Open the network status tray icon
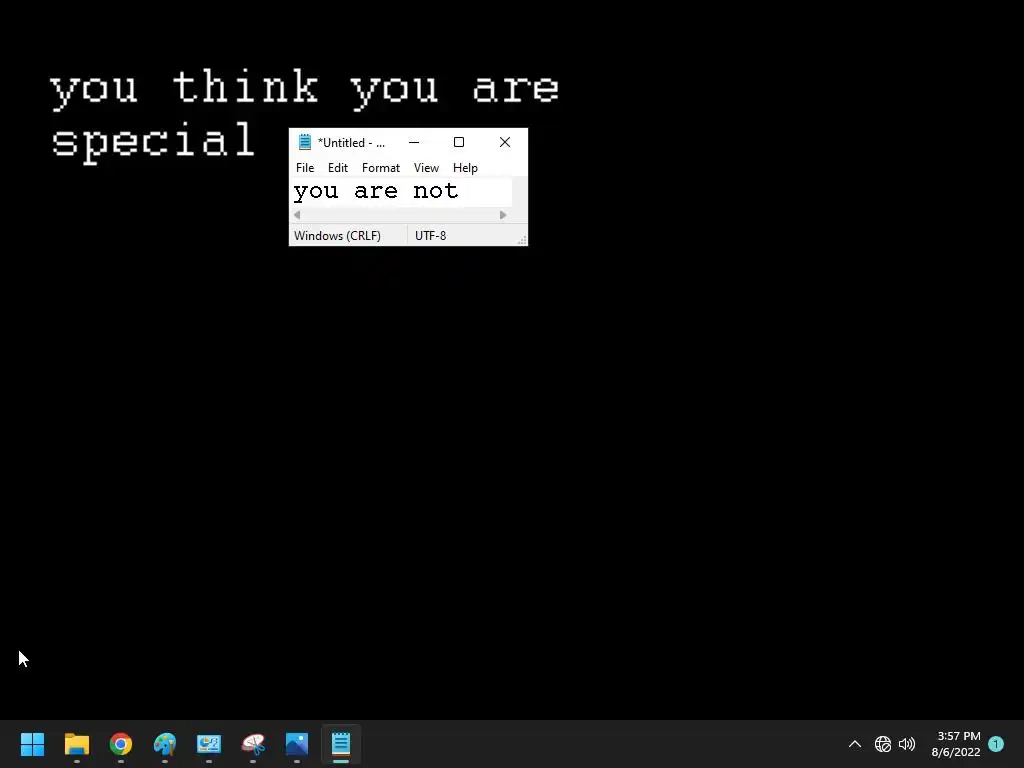This screenshot has height=768, width=1024. [x=883, y=744]
